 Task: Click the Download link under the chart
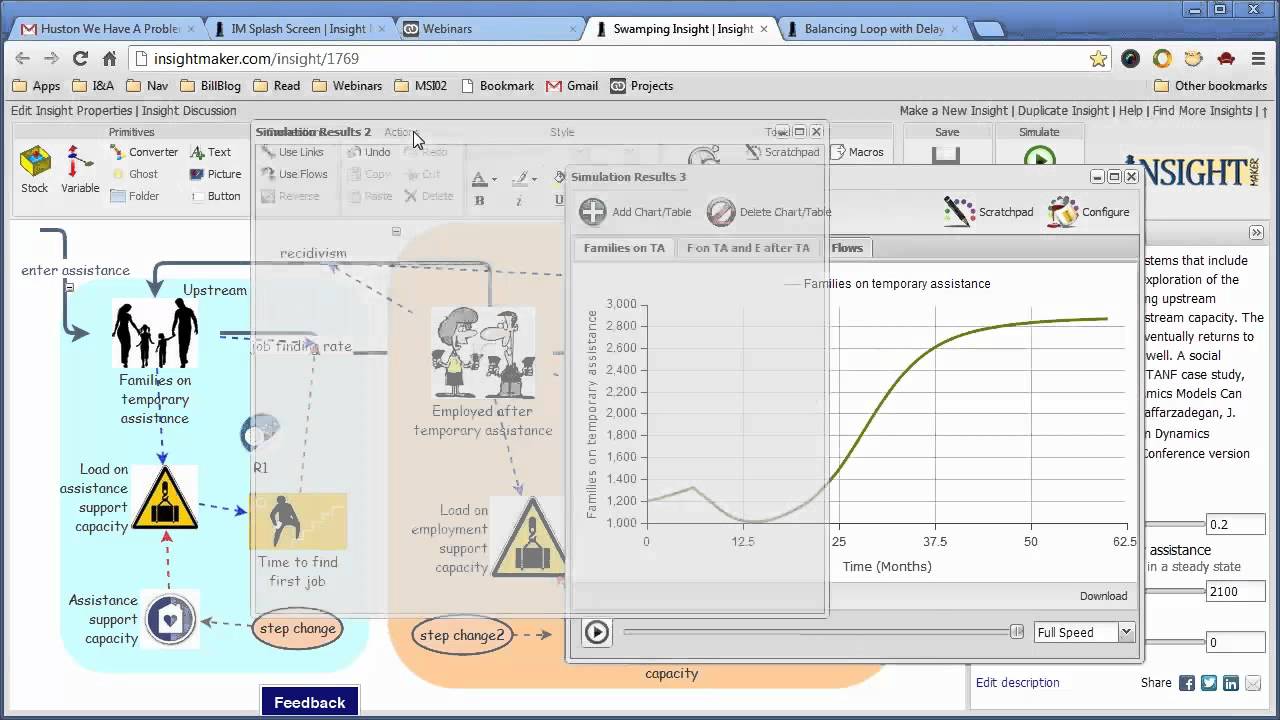1103,596
